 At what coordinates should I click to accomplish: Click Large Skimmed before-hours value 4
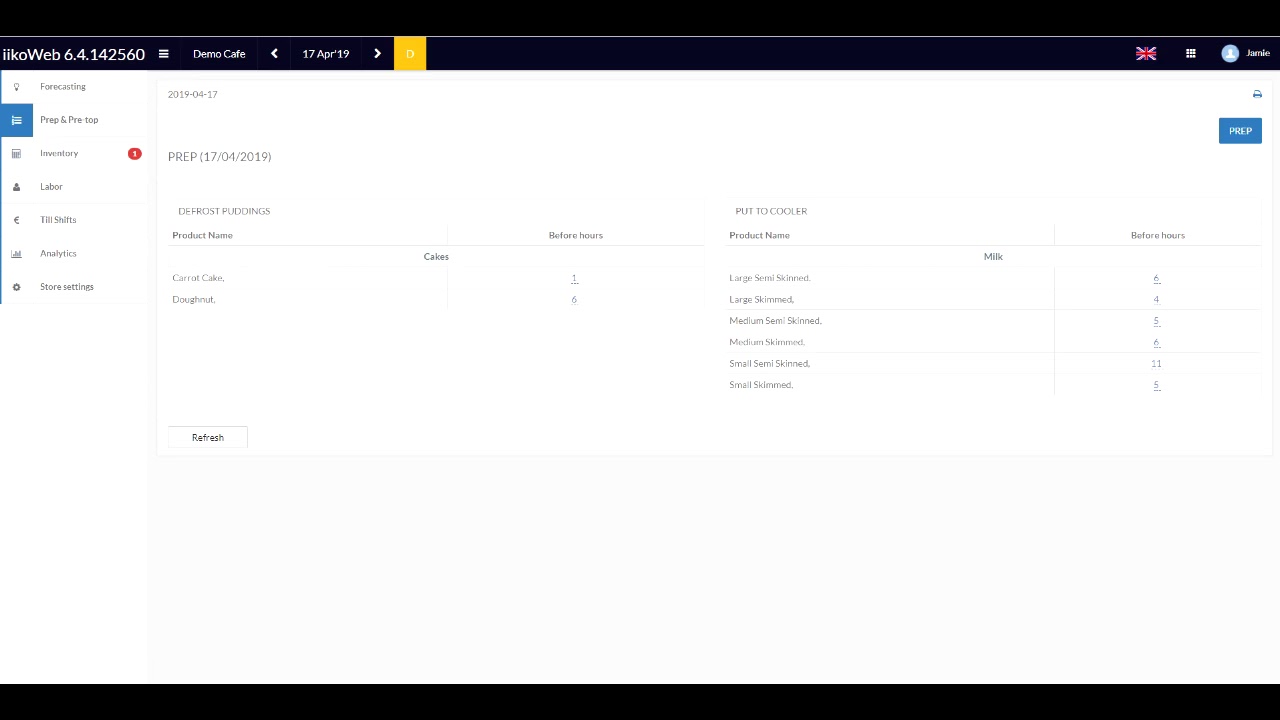[x=1156, y=299]
